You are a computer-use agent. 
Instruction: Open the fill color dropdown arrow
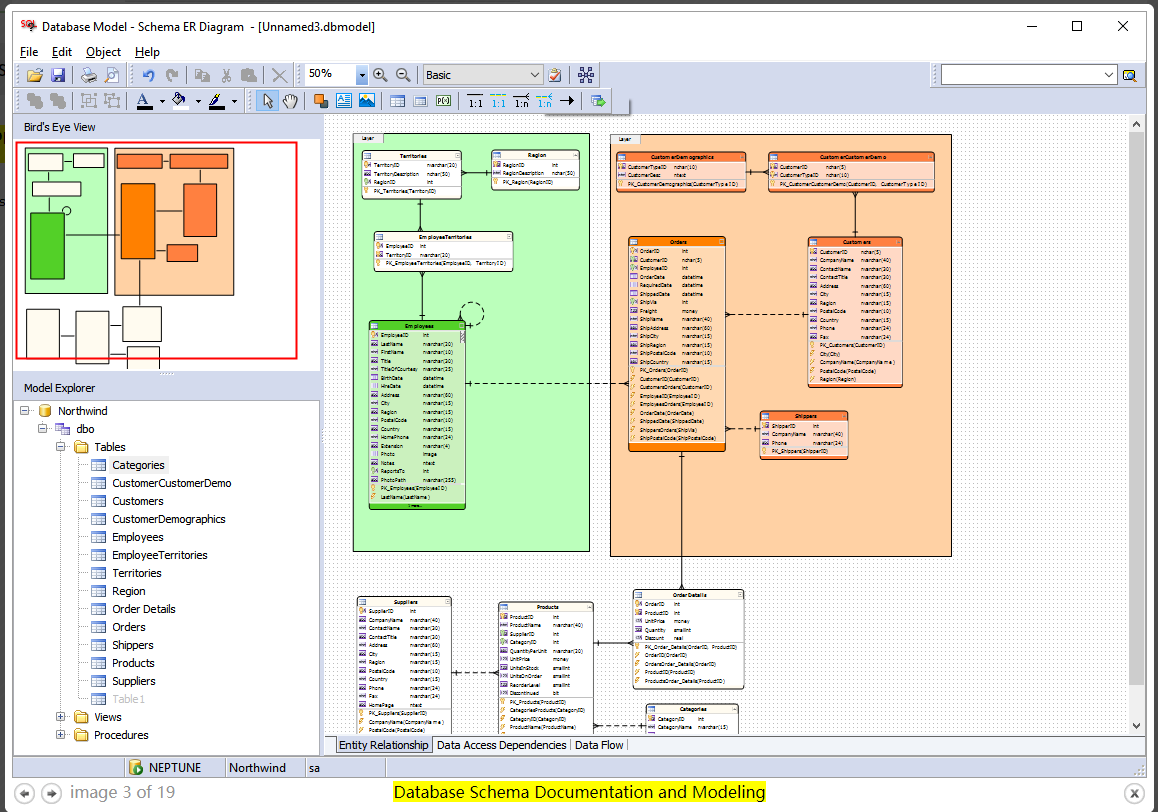point(198,102)
